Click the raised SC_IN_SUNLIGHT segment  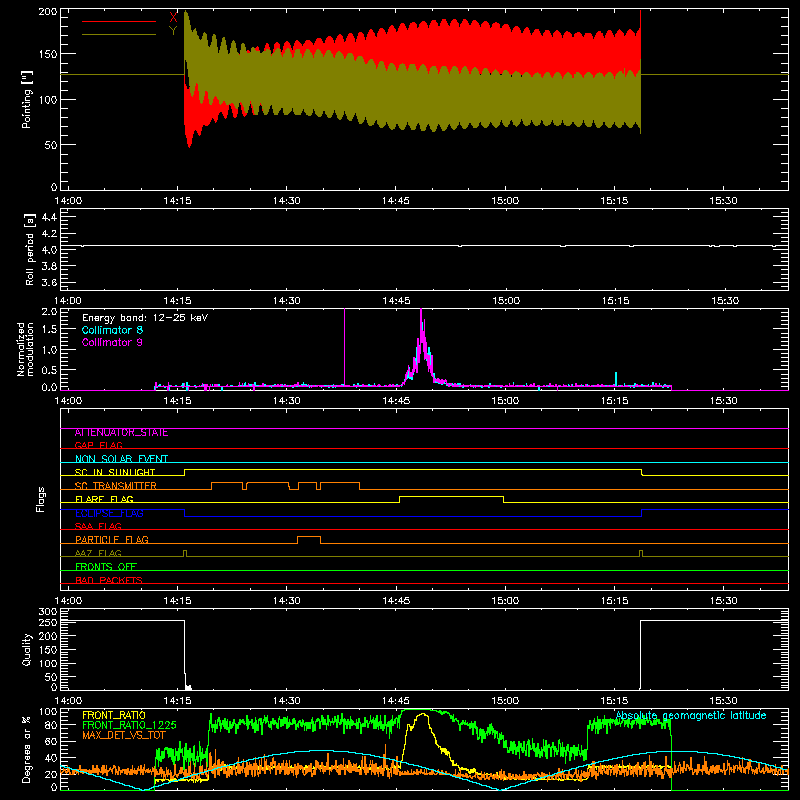[413, 469]
